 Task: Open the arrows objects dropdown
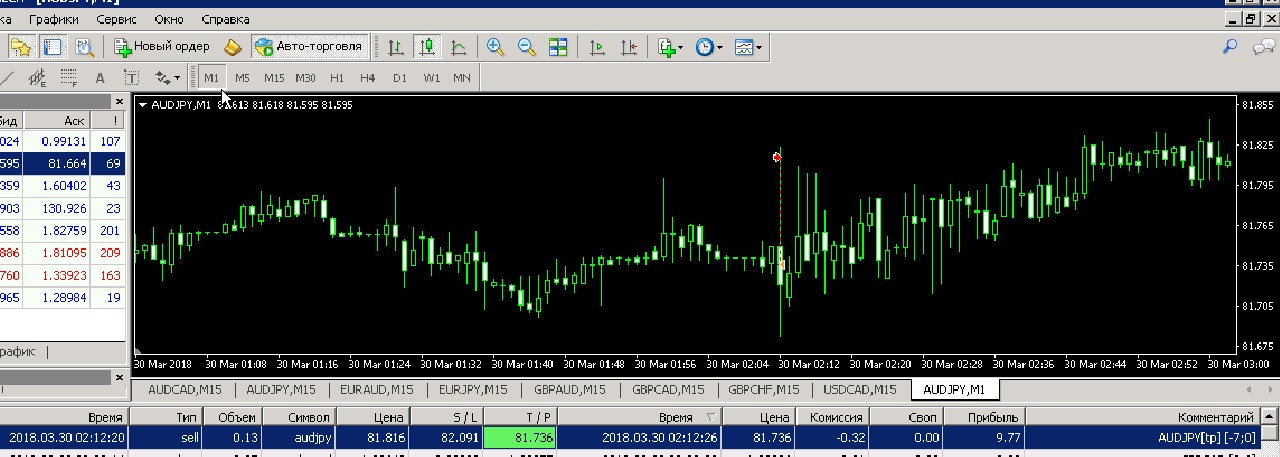(x=166, y=77)
